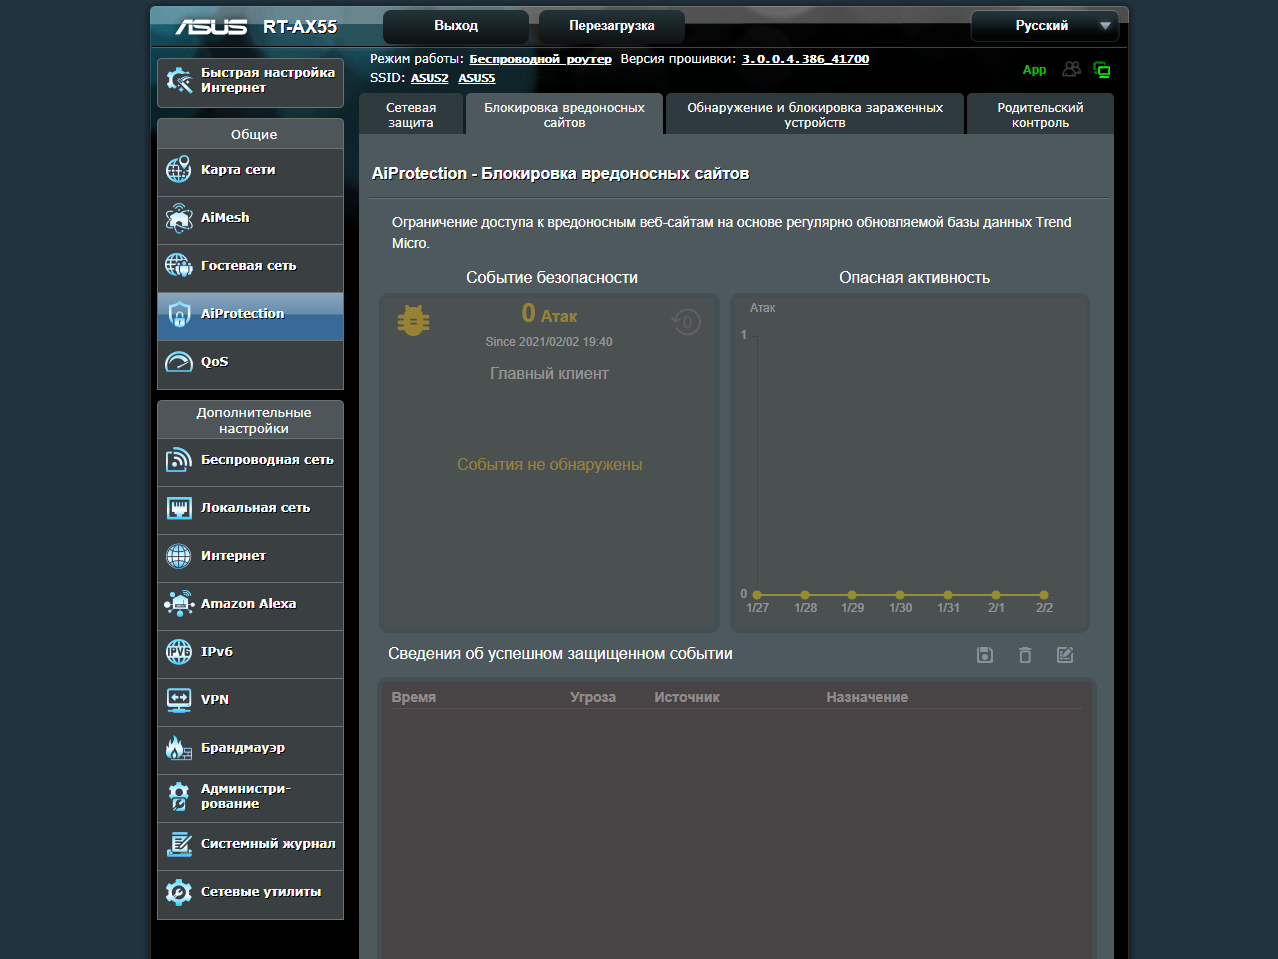Click the Перезагрузка reboot button
This screenshot has height=959, width=1278.
click(x=612, y=26)
